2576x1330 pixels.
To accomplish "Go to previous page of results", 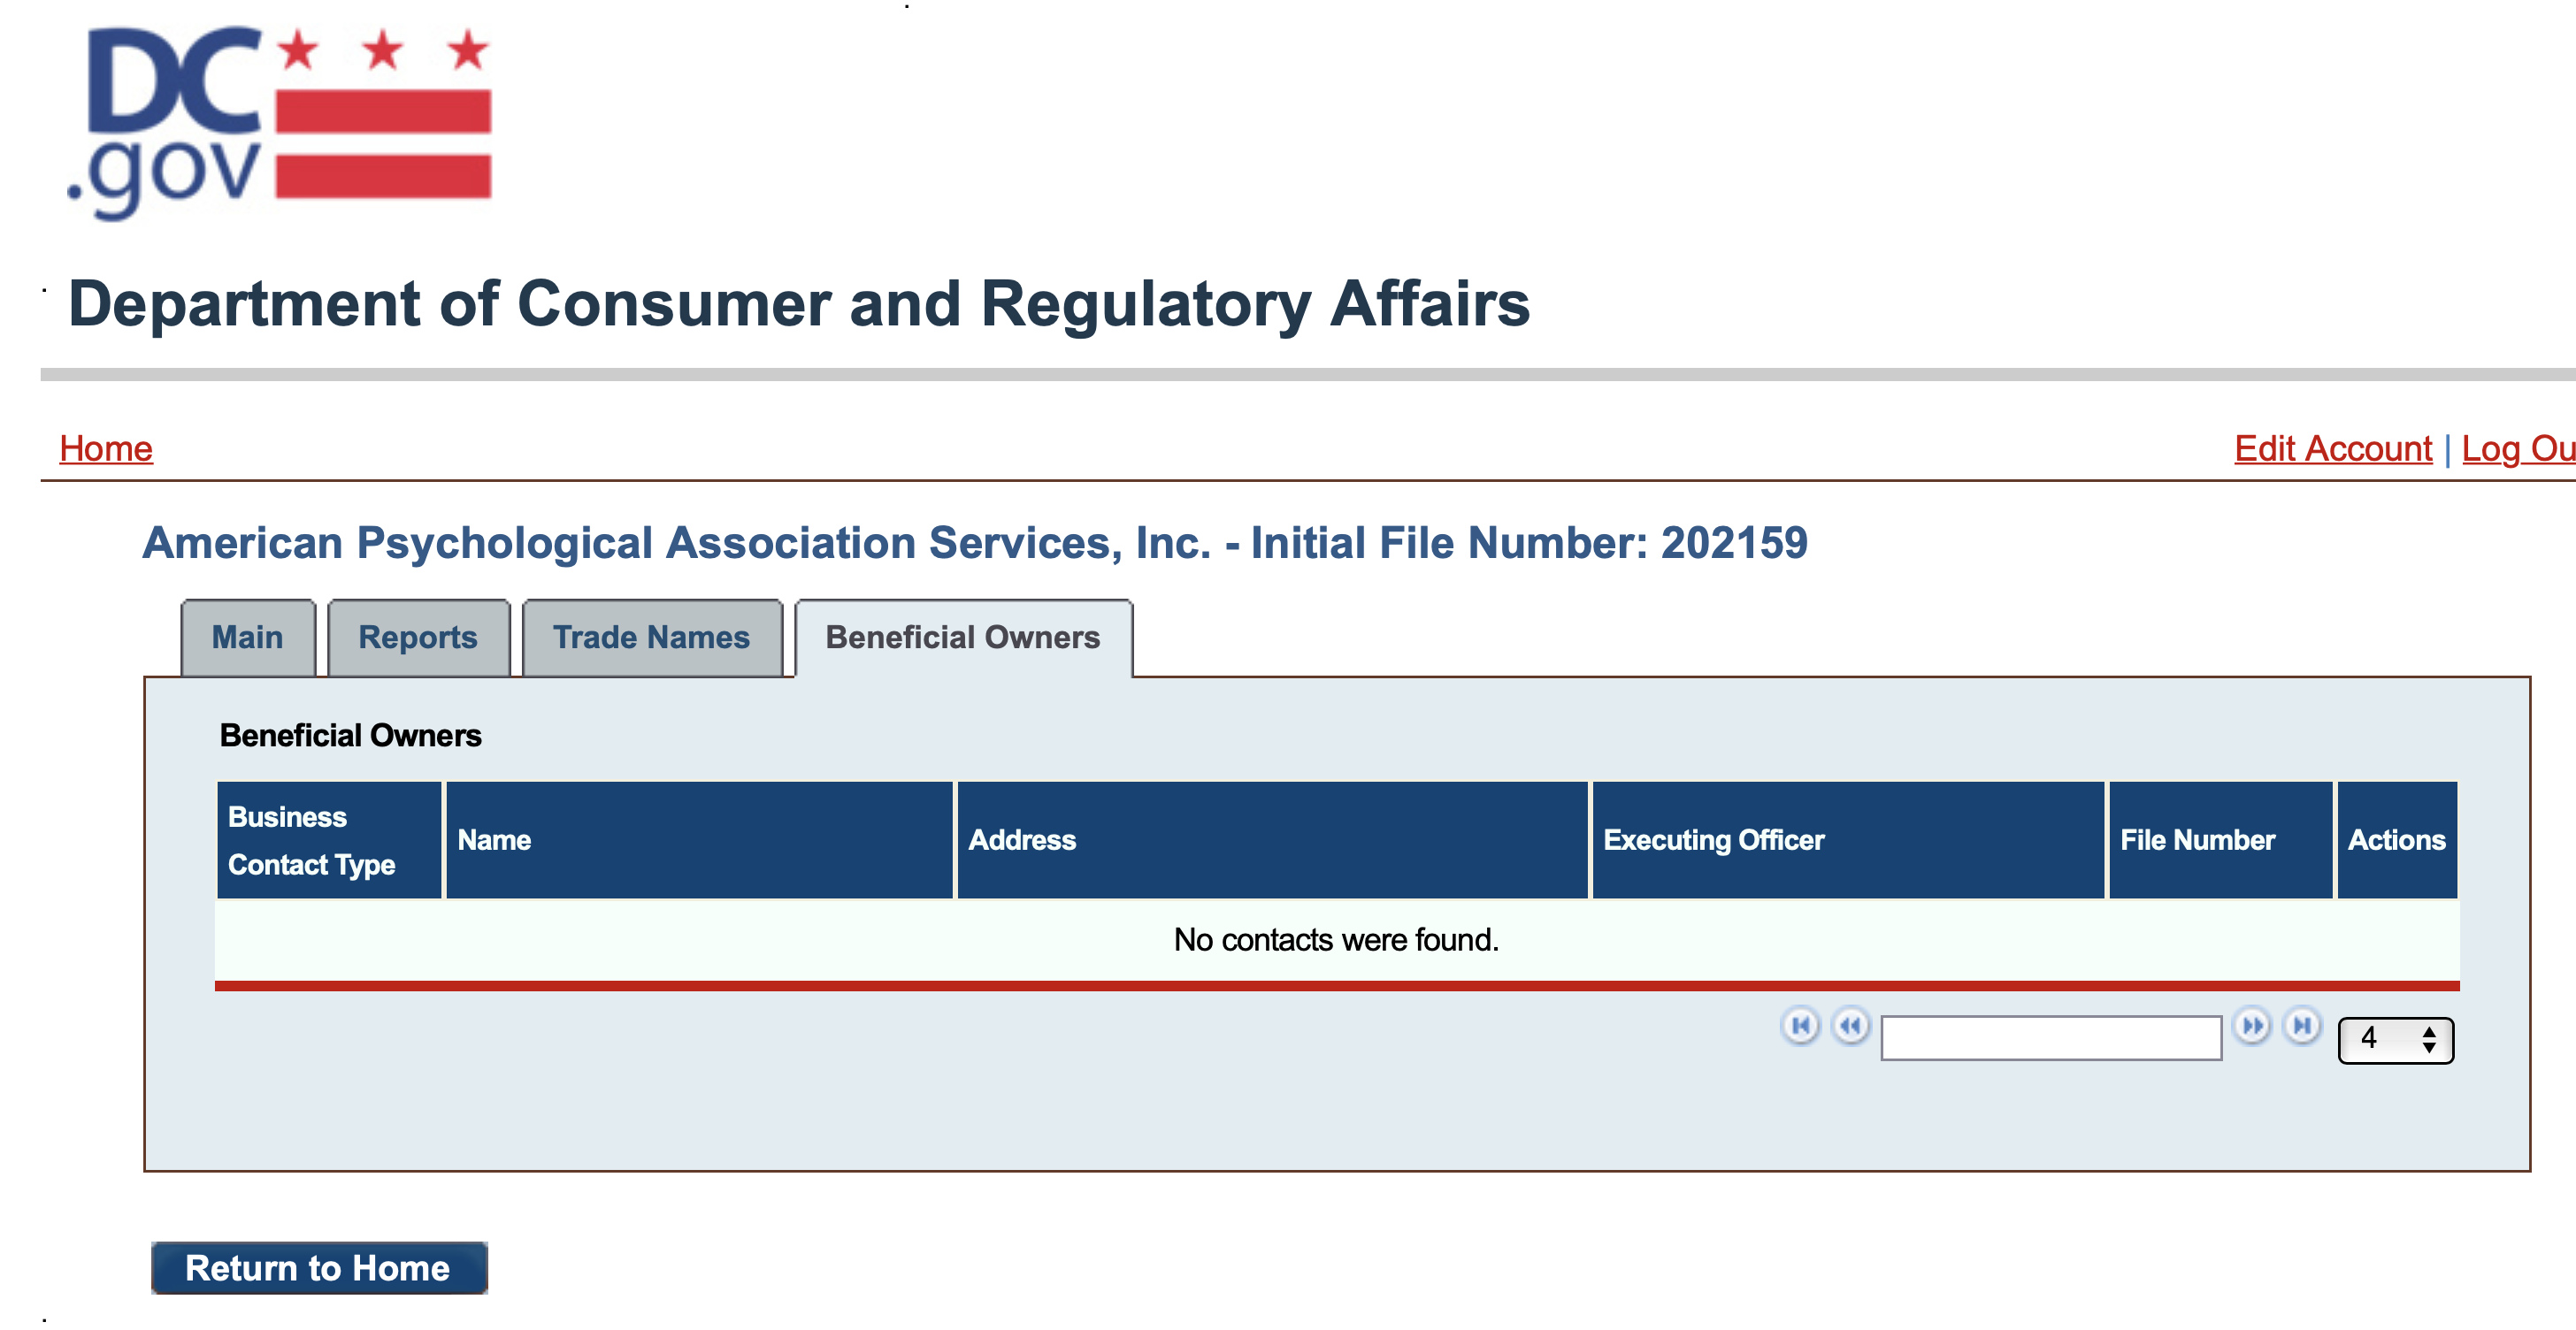I will click(x=1850, y=1026).
